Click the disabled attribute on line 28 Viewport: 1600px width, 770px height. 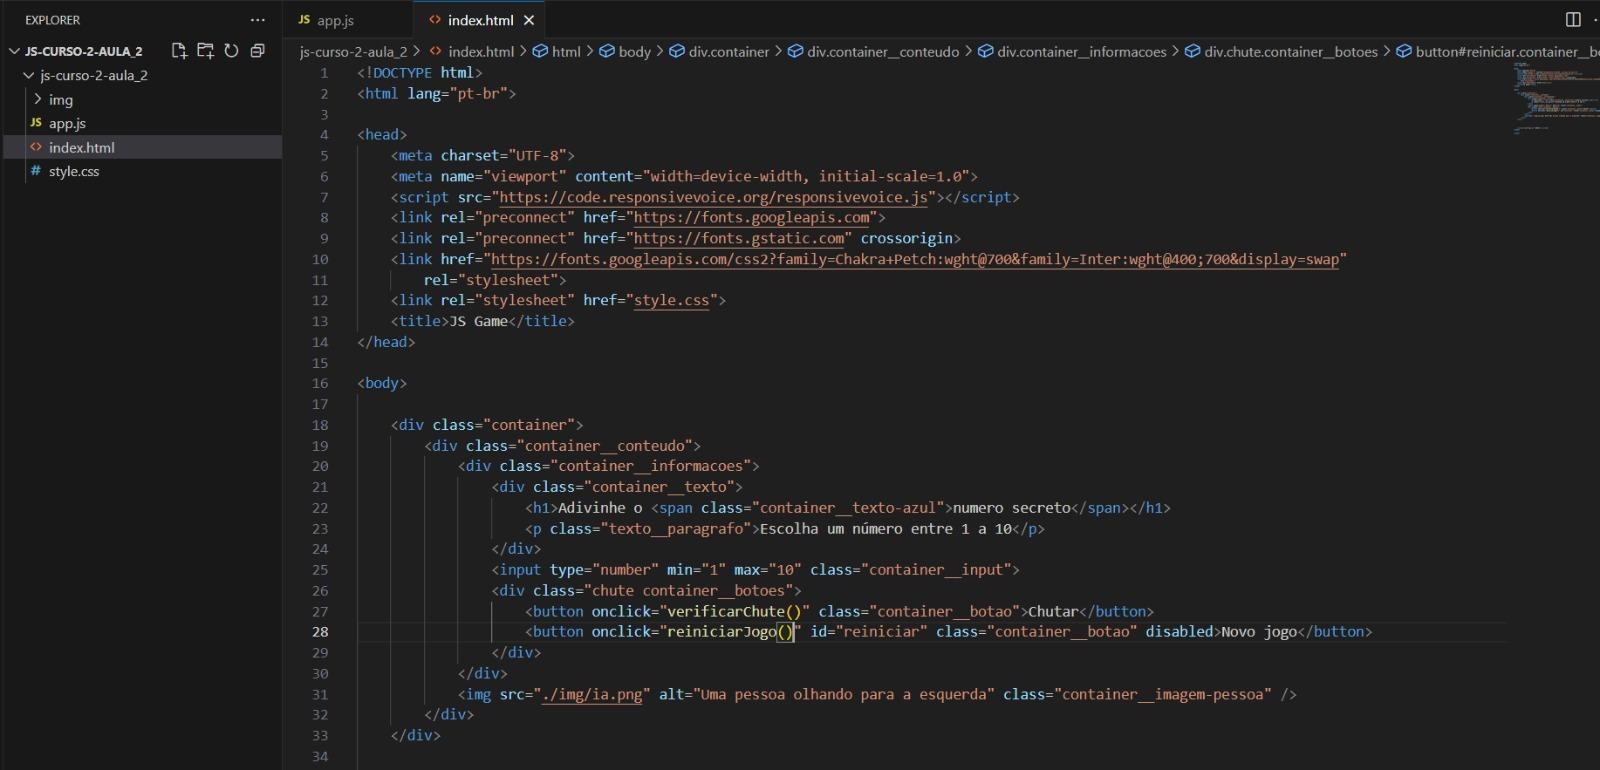[1179, 632]
